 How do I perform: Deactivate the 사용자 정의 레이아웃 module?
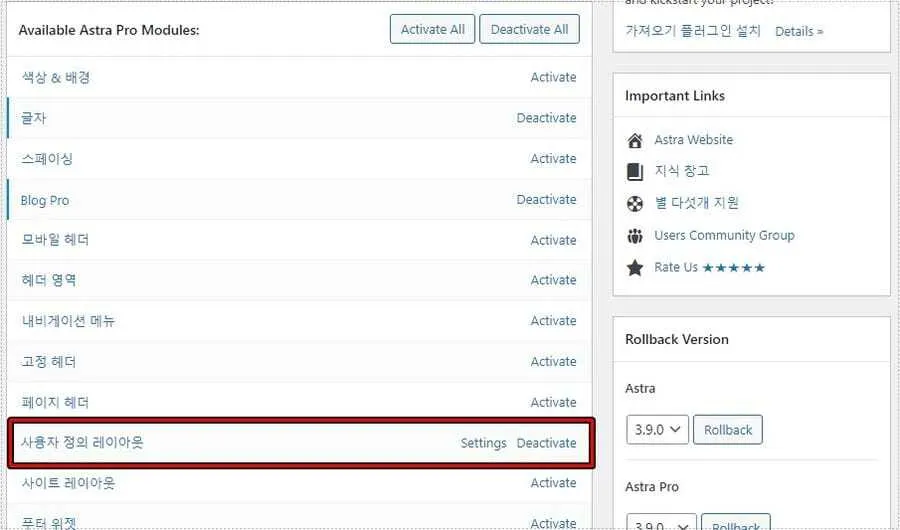(546, 443)
